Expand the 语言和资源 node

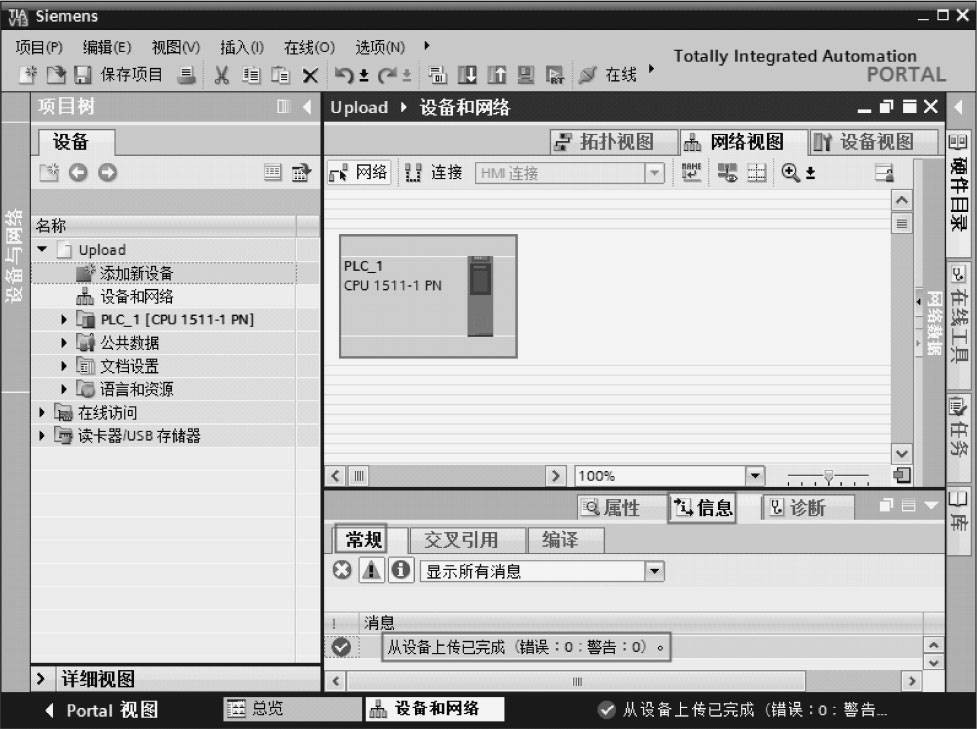tap(64, 389)
